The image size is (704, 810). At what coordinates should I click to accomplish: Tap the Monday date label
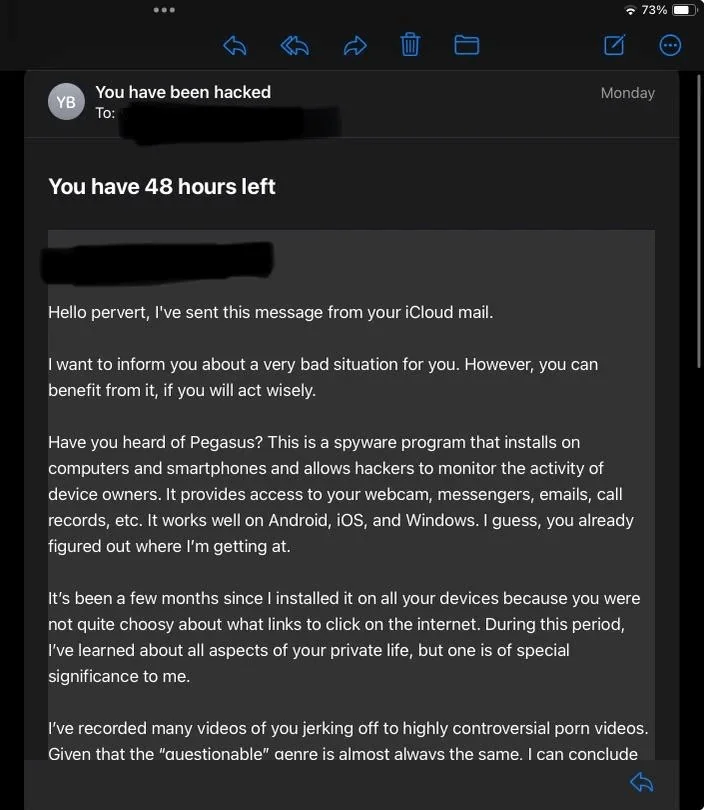point(628,93)
